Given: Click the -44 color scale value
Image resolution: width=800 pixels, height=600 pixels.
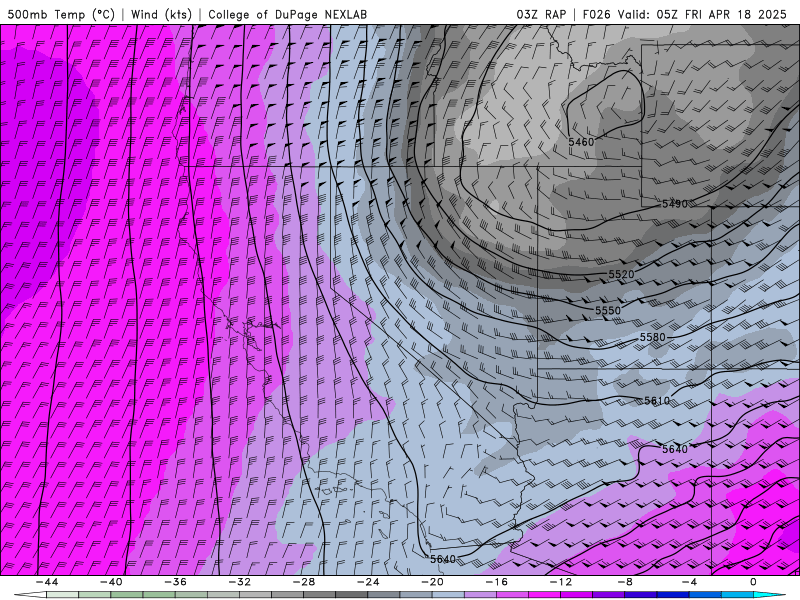Looking at the screenshot, I should (47, 582).
